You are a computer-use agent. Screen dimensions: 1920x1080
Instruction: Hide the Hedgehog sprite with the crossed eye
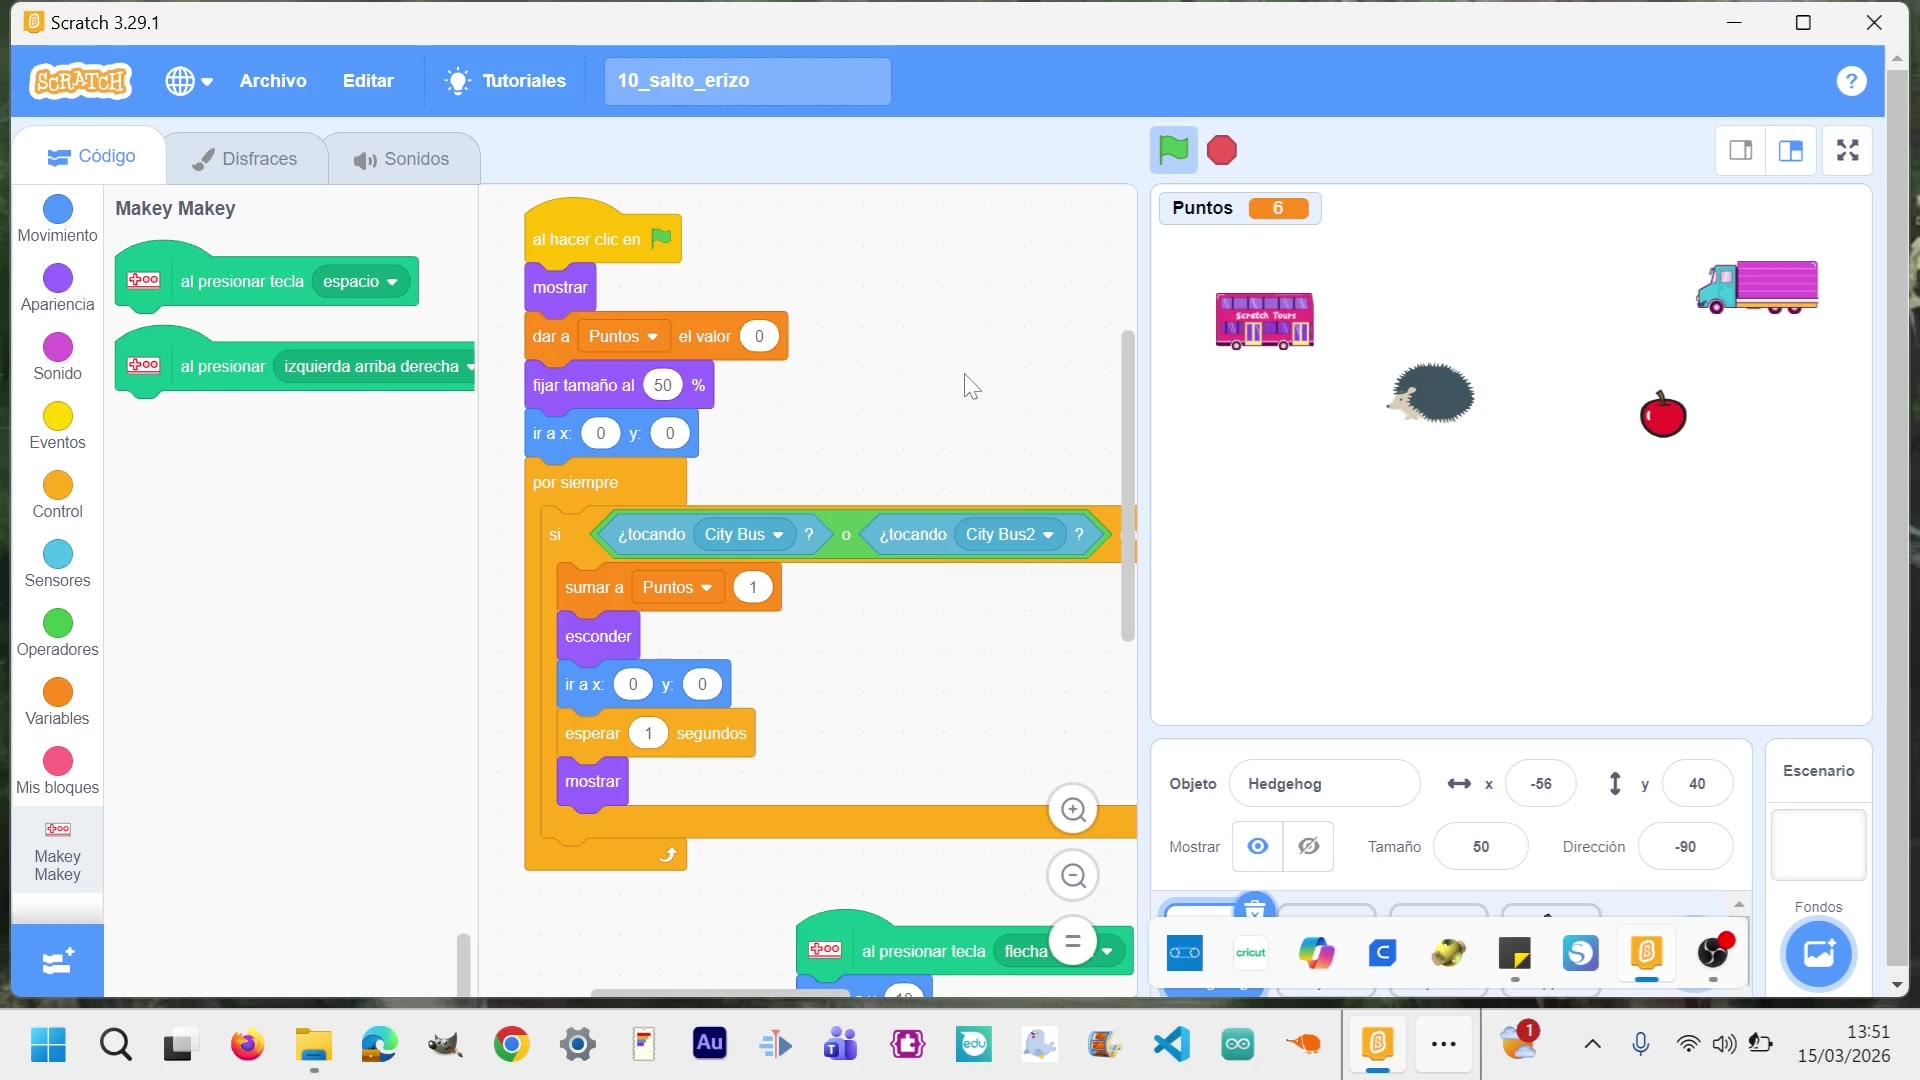pos(1308,846)
